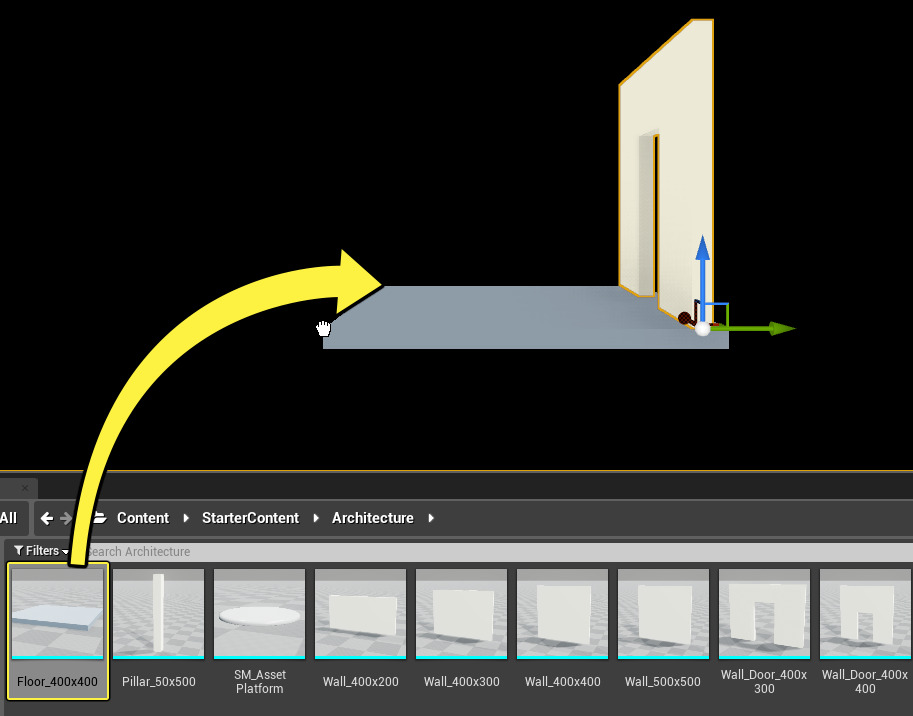Viewport: 913px width, 716px height.
Task: Select the Pillar_50x500 asset thumbnail
Action: click(158, 614)
